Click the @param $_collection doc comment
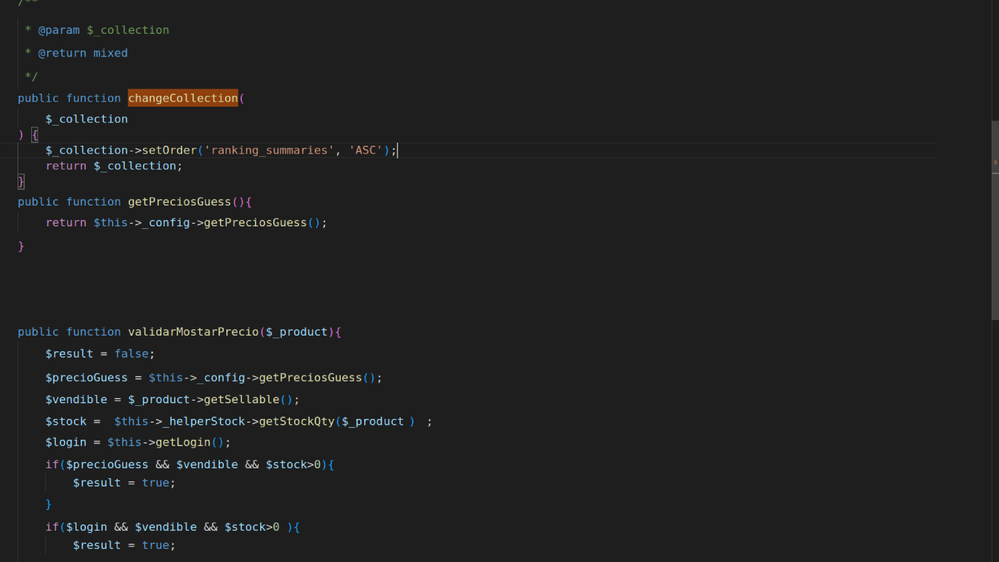 click(x=103, y=30)
